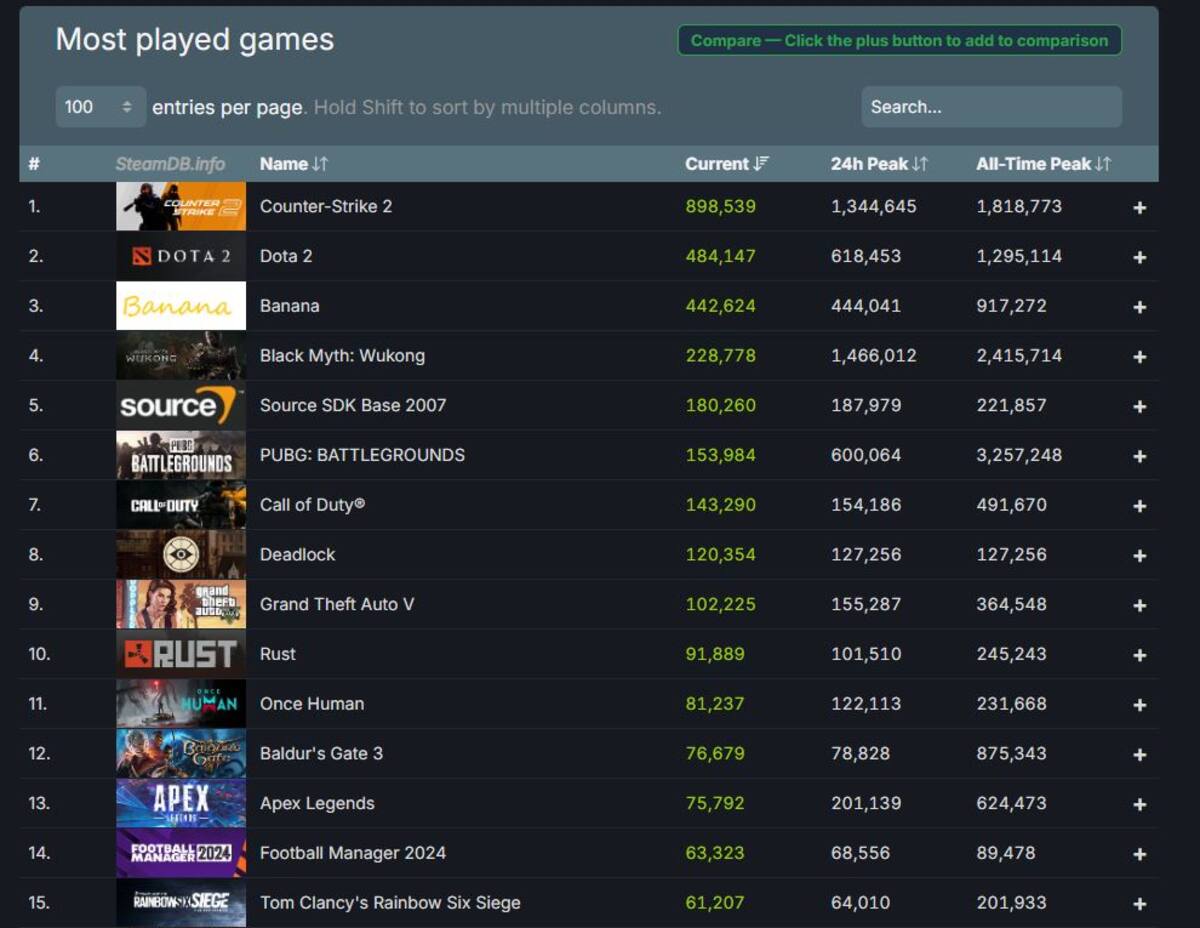Click the Source SDK Base 2007 thumbnail
The width and height of the screenshot is (1200, 928).
coord(181,405)
